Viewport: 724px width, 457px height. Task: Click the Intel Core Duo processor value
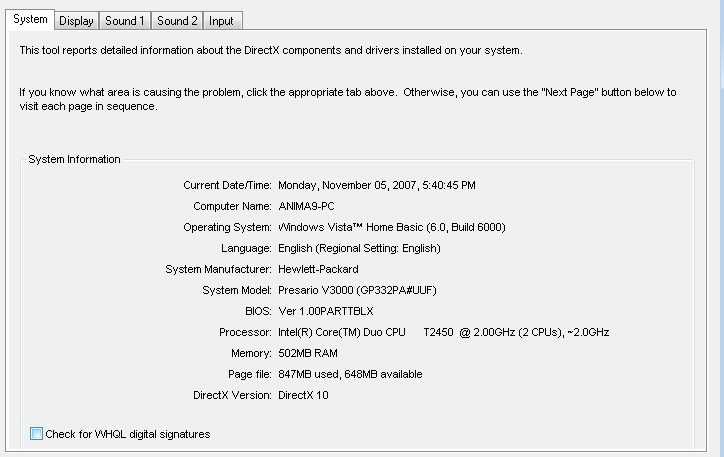(444, 332)
